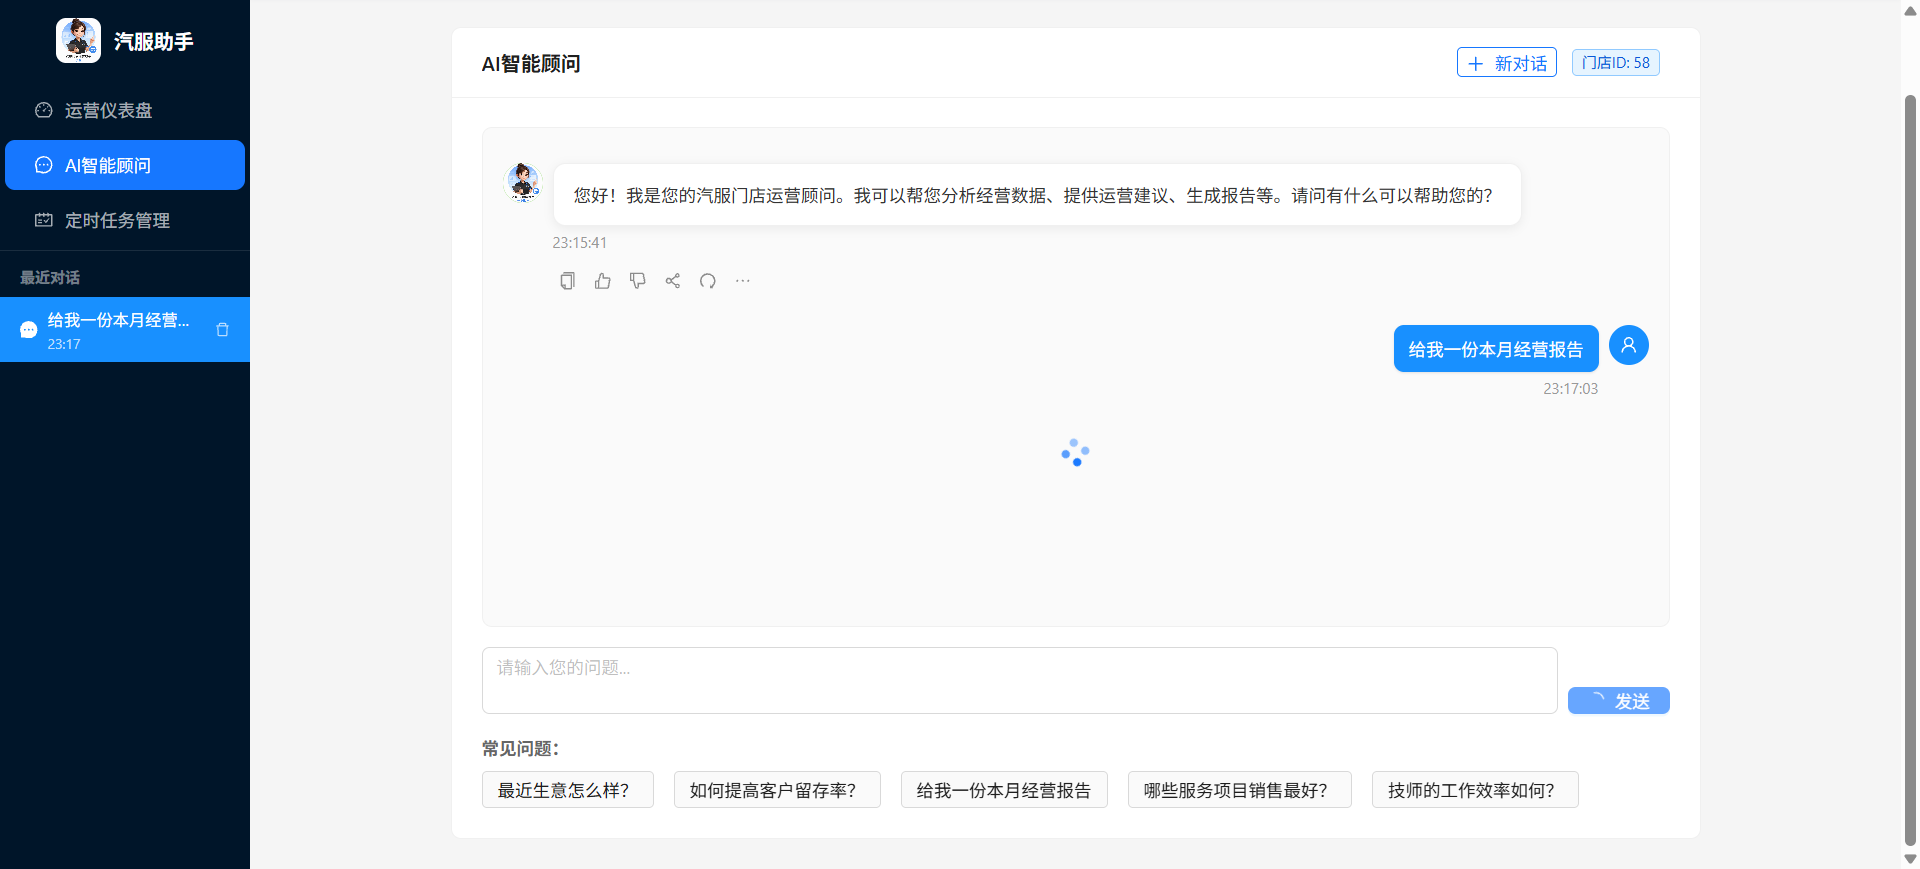Like the assistant's reply with thumbs up

[602, 281]
